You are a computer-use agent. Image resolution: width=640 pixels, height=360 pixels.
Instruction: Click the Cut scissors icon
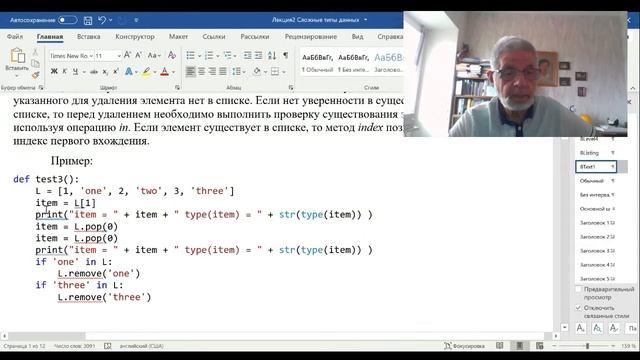point(36,53)
